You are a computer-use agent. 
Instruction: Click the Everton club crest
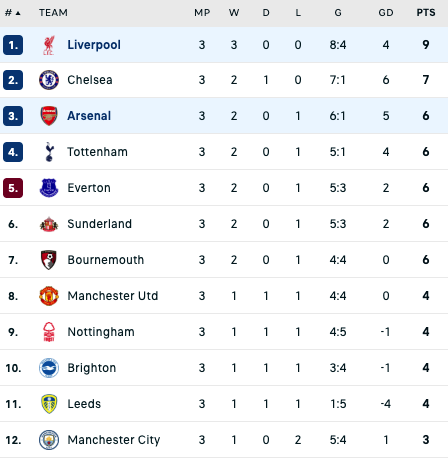tap(49, 188)
